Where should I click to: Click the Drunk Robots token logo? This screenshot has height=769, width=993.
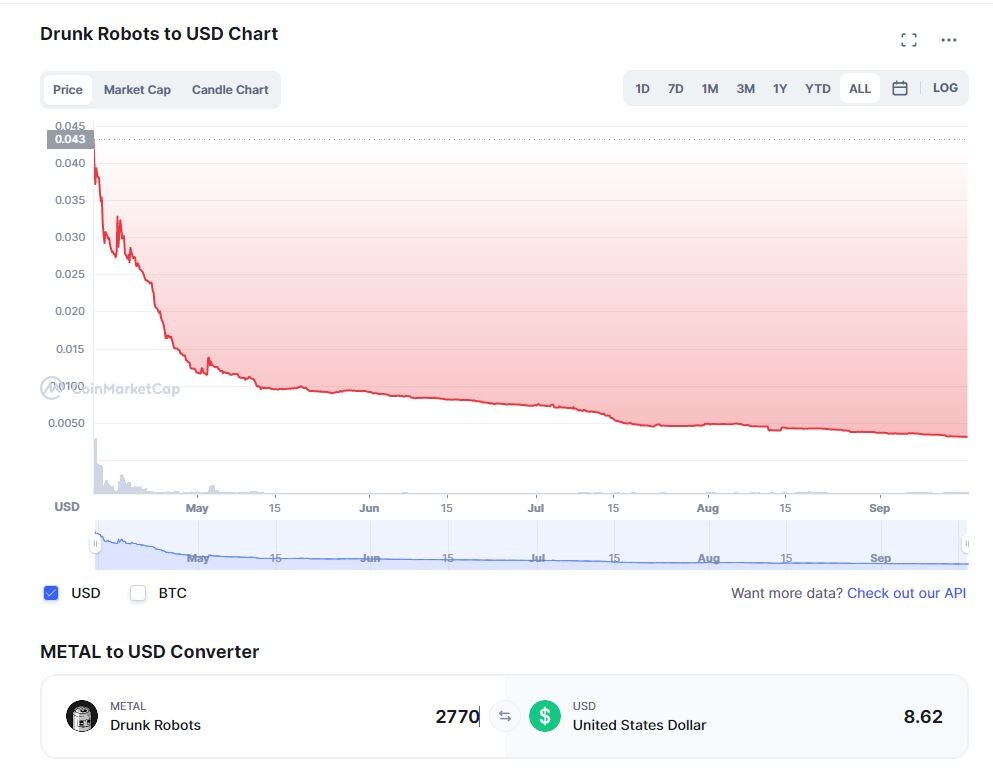click(82, 716)
